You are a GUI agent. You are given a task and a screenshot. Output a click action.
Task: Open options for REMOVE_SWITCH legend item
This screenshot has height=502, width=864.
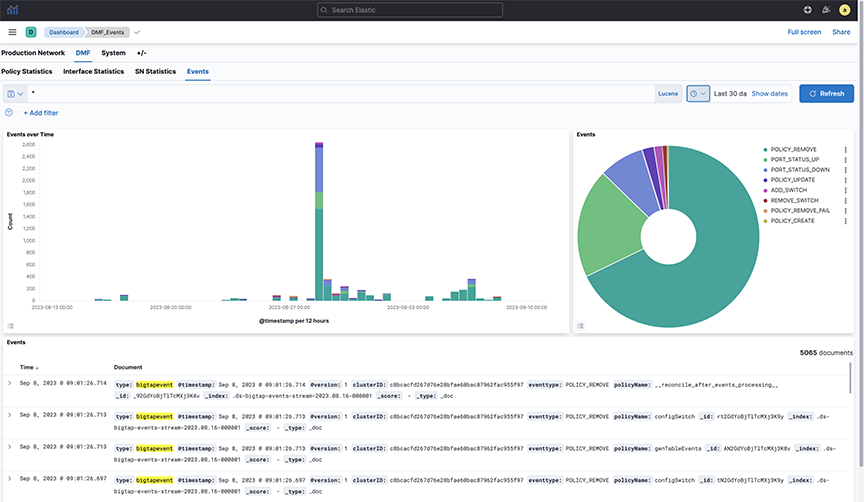845,201
